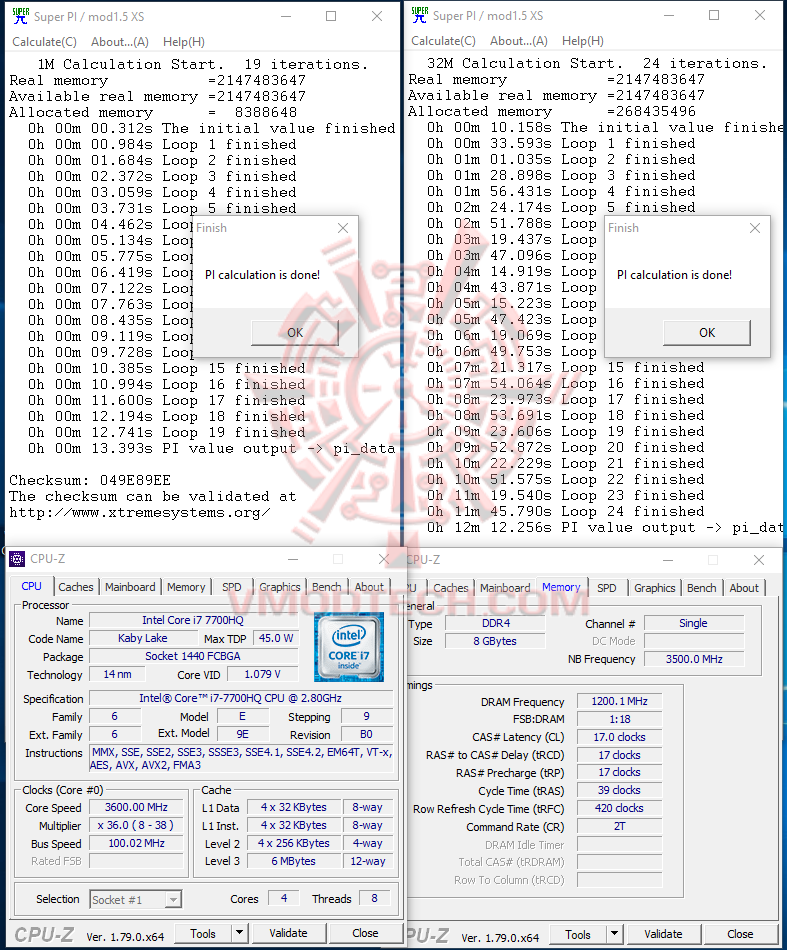This screenshot has width=787, height=950.
Task: Click the CPU-Z icon in the left CPU-Z title bar
Action: click(18, 559)
